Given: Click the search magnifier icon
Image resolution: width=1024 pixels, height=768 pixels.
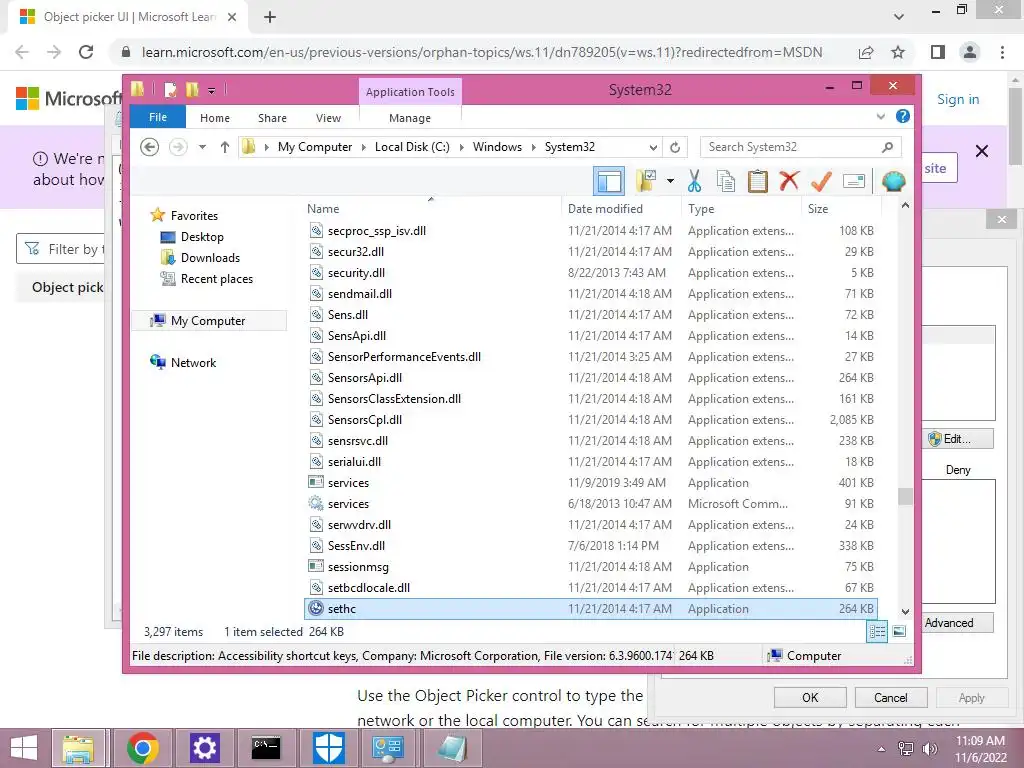Looking at the screenshot, I should point(887,147).
